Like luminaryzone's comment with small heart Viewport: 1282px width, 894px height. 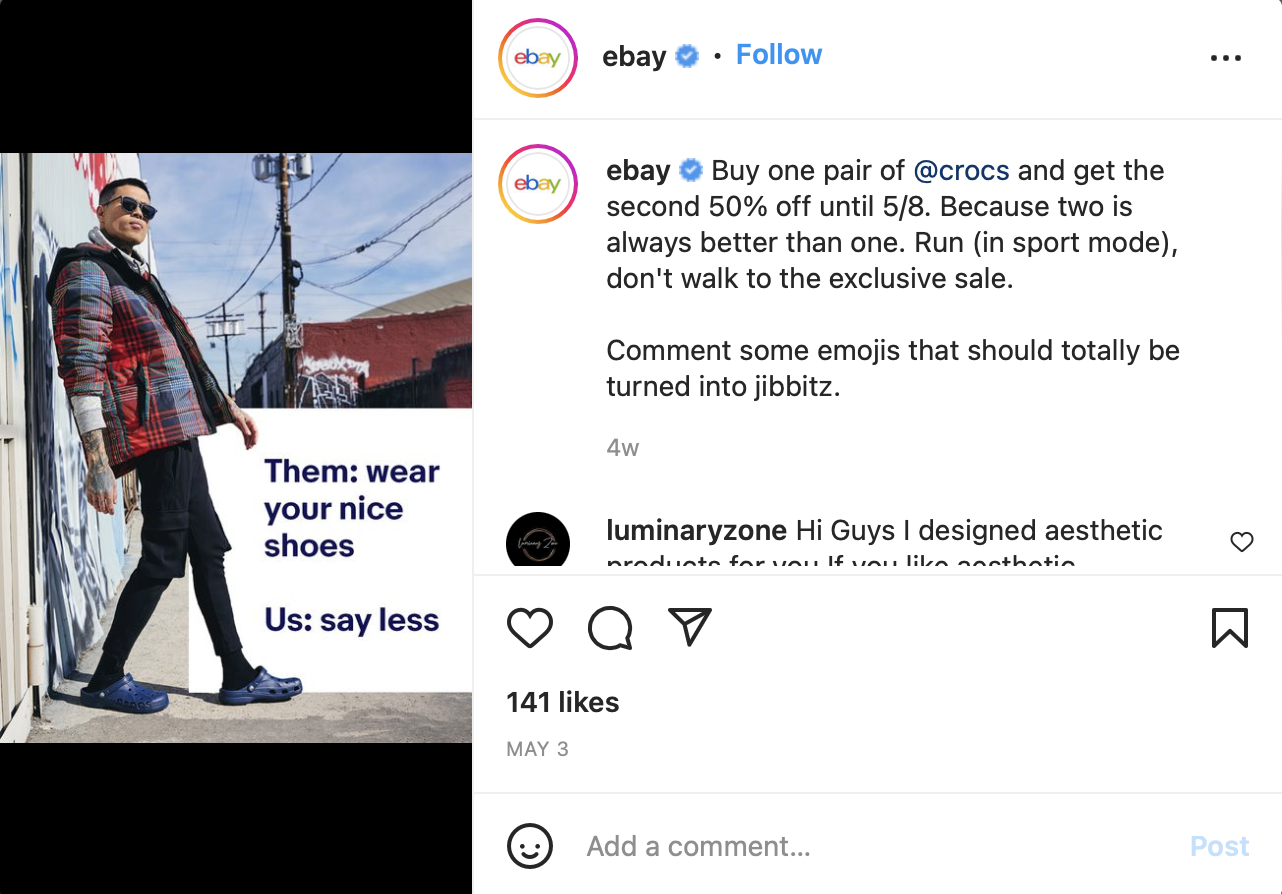click(x=1241, y=542)
